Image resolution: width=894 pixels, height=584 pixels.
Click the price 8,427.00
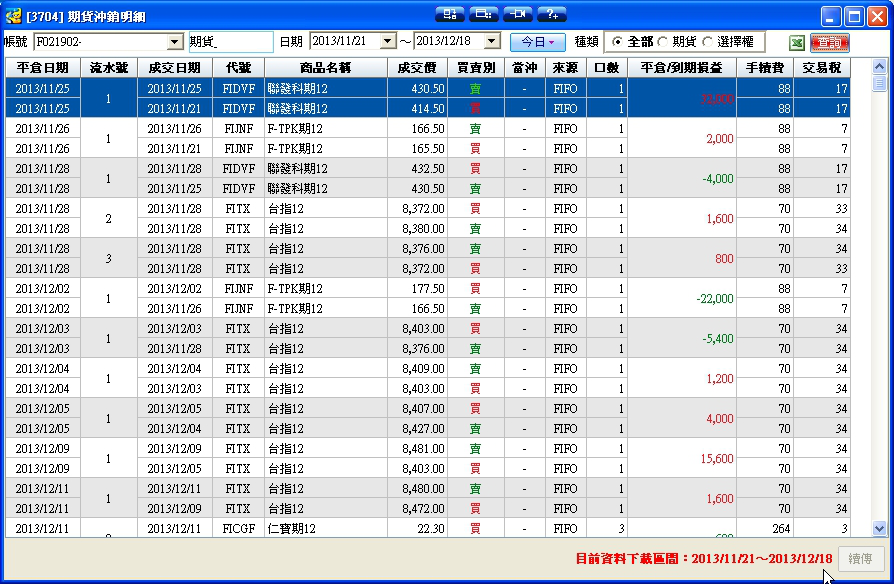pos(423,429)
